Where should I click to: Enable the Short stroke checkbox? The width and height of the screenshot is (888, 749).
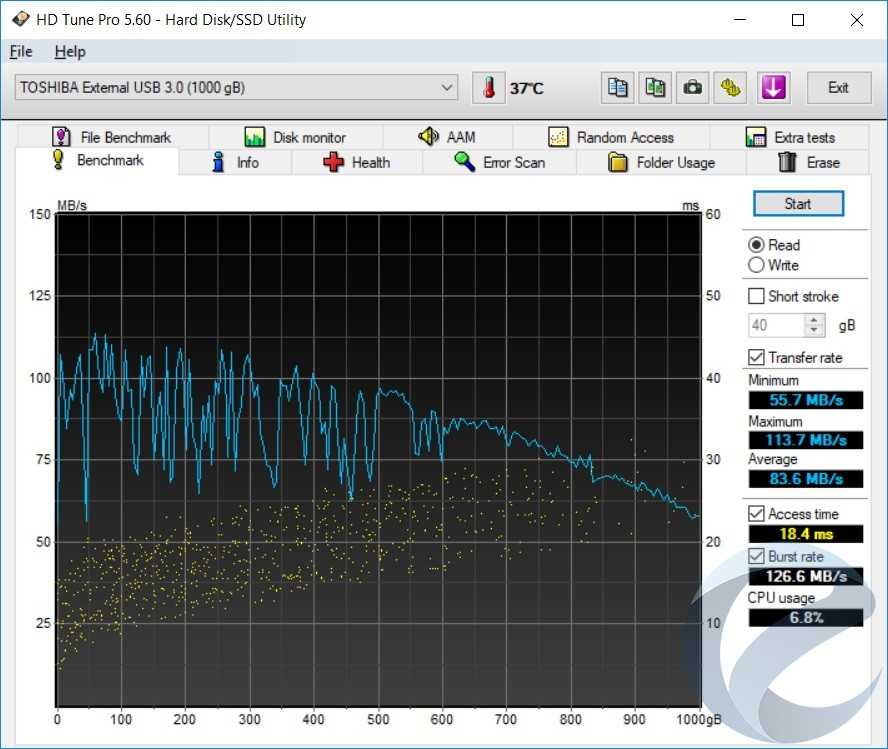(757, 296)
